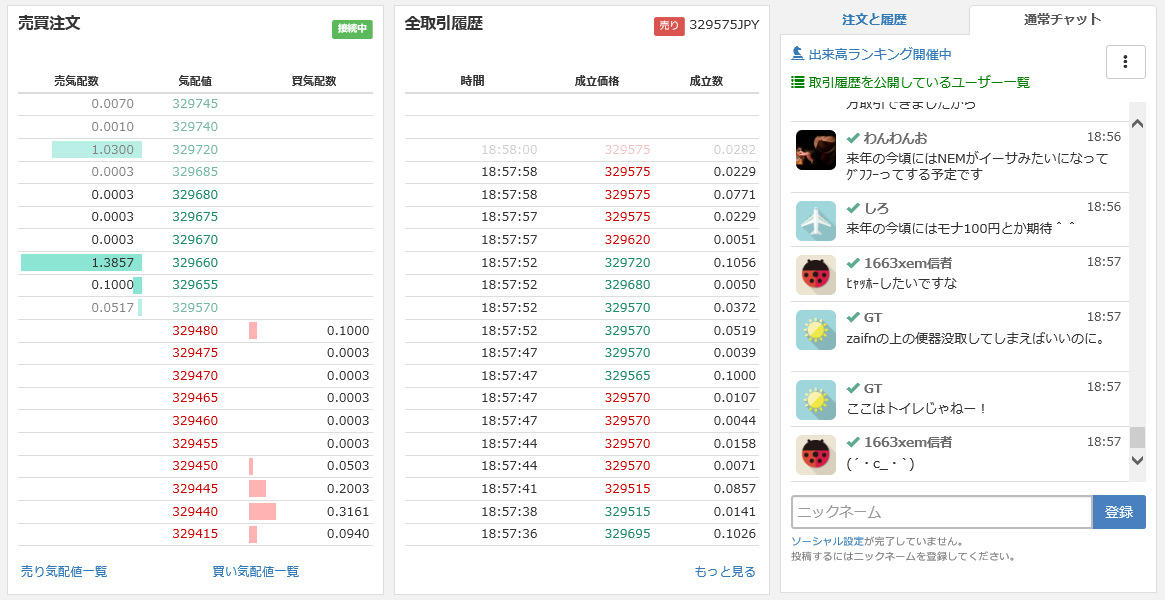Viewport: 1165px width, 600px height.
Task: Click the list icon beside 取引履歴を公開しているユーザー一覧
Action: (x=797, y=82)
